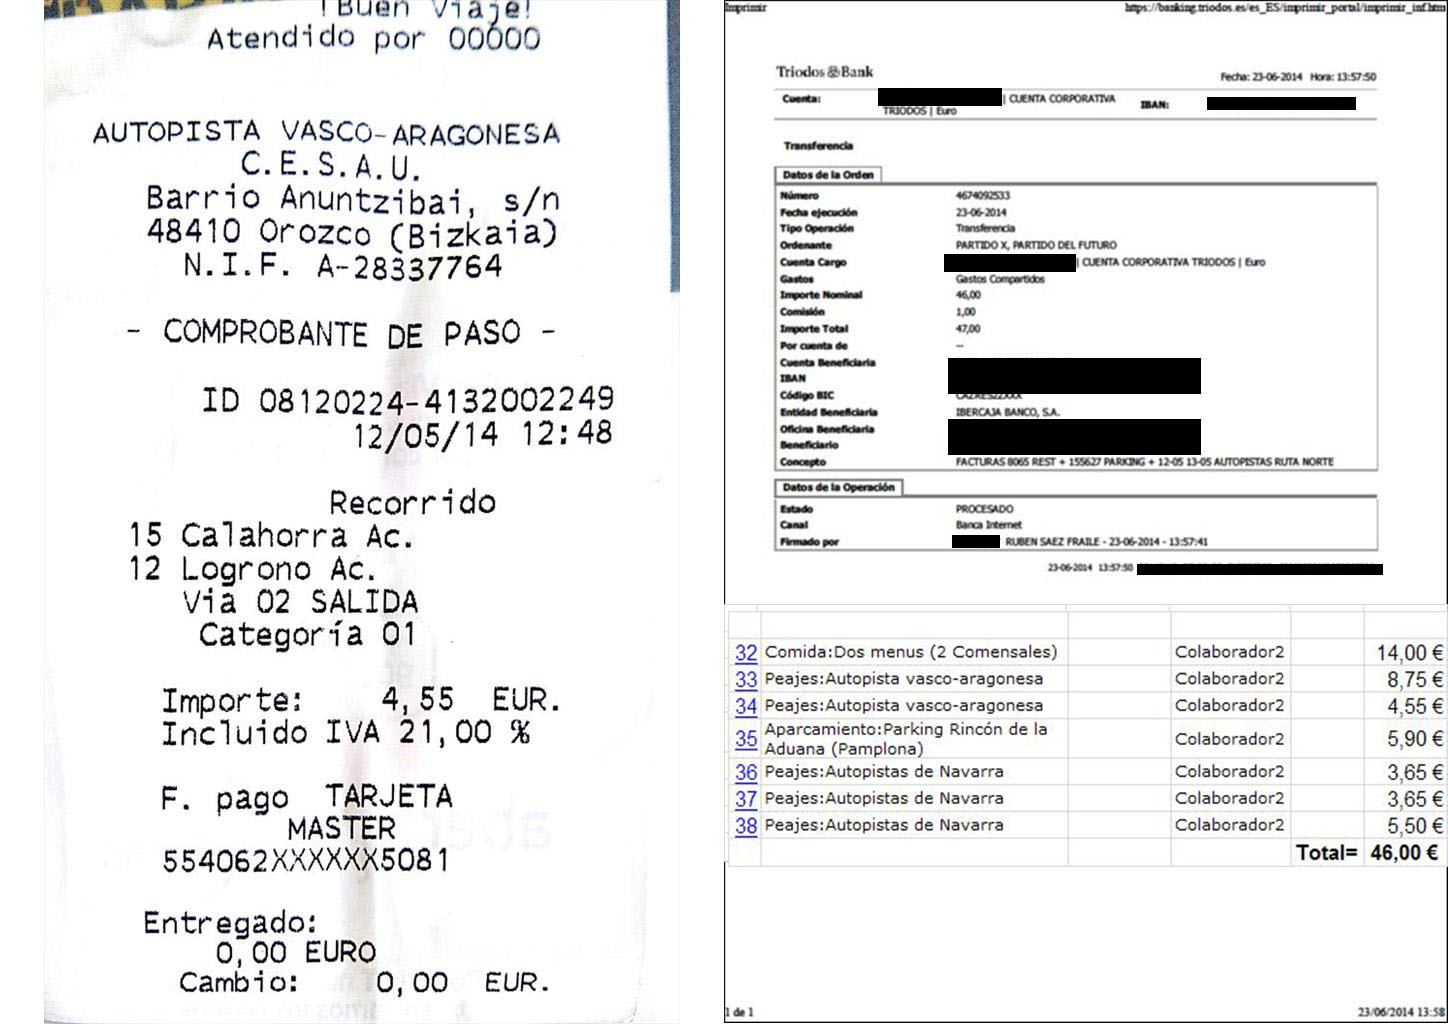Select the "Comida:Dos menus (2 Comensales)" cell

tap(911, 652)
